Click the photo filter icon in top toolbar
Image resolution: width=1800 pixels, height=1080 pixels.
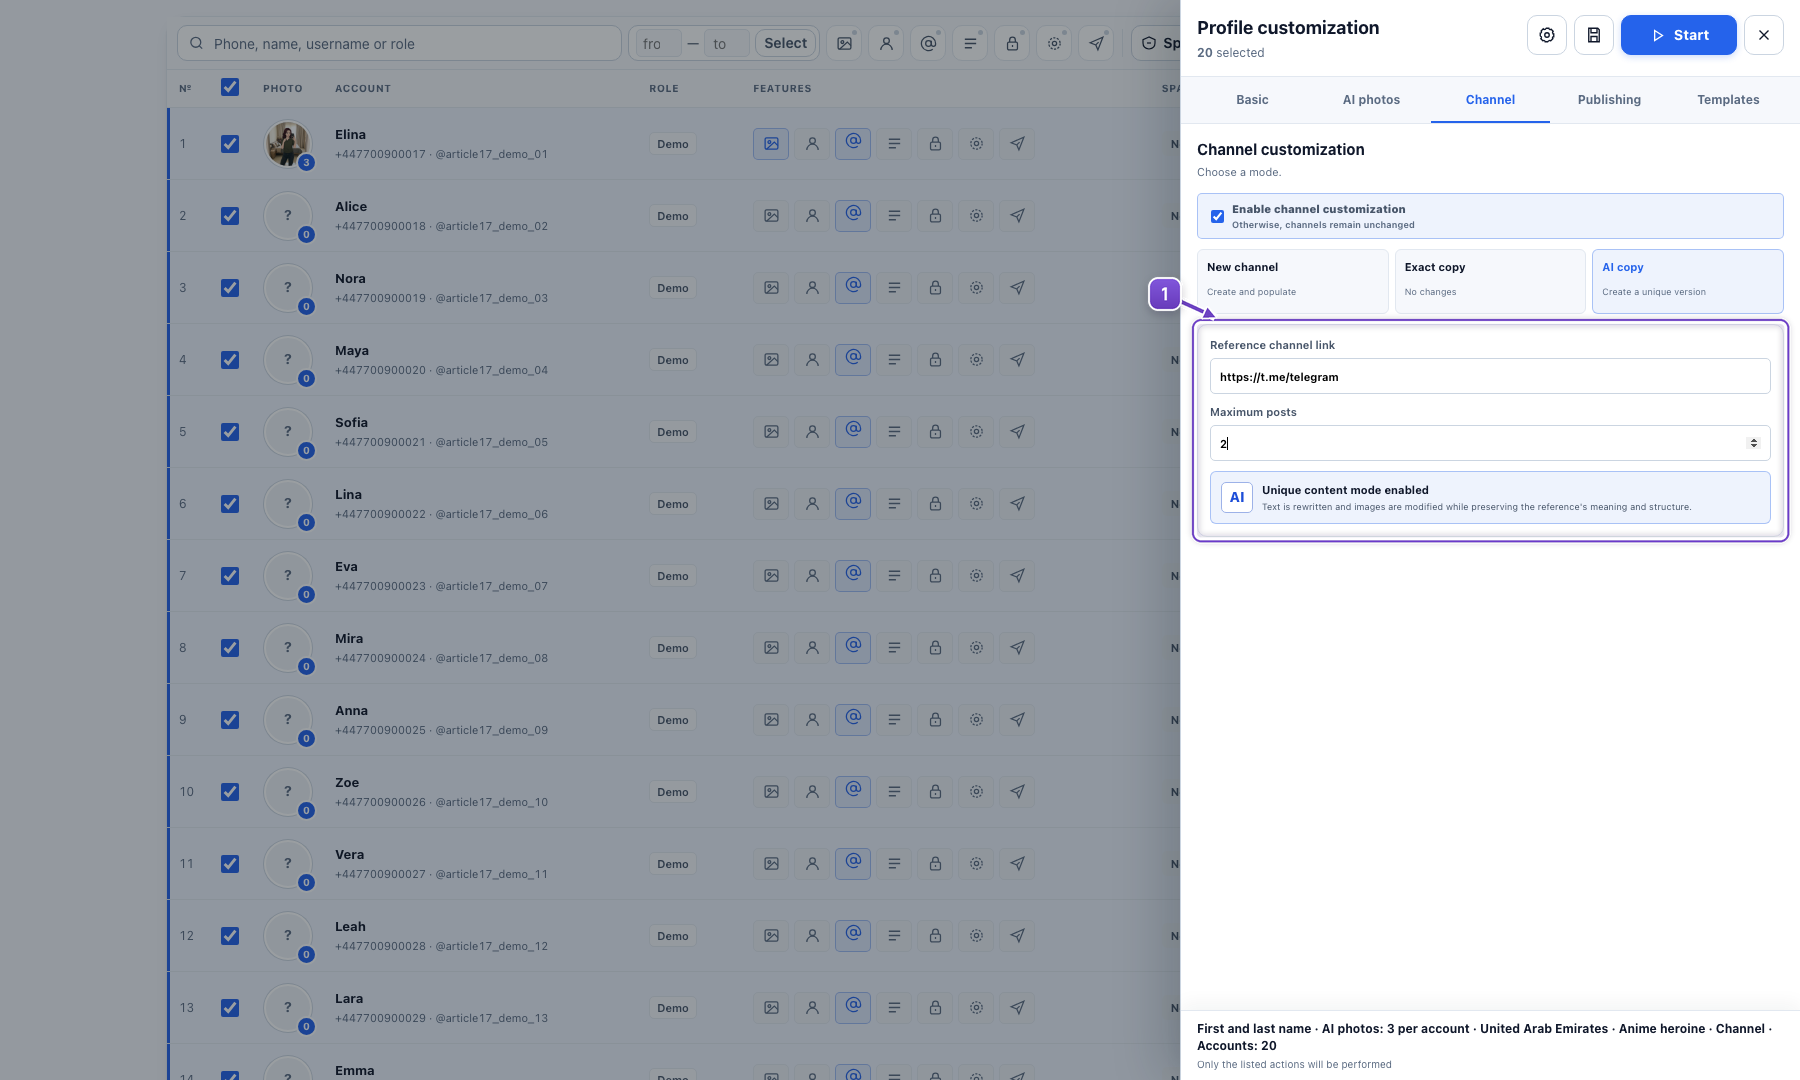point(845,43)
